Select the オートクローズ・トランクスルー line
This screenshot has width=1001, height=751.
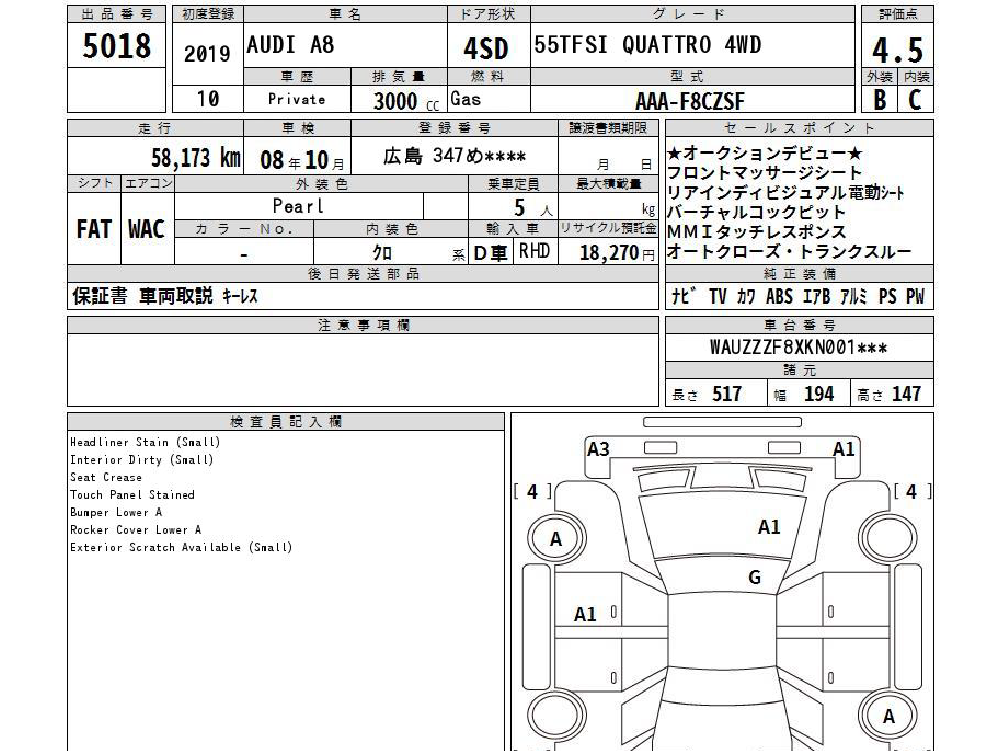[788, 252]
